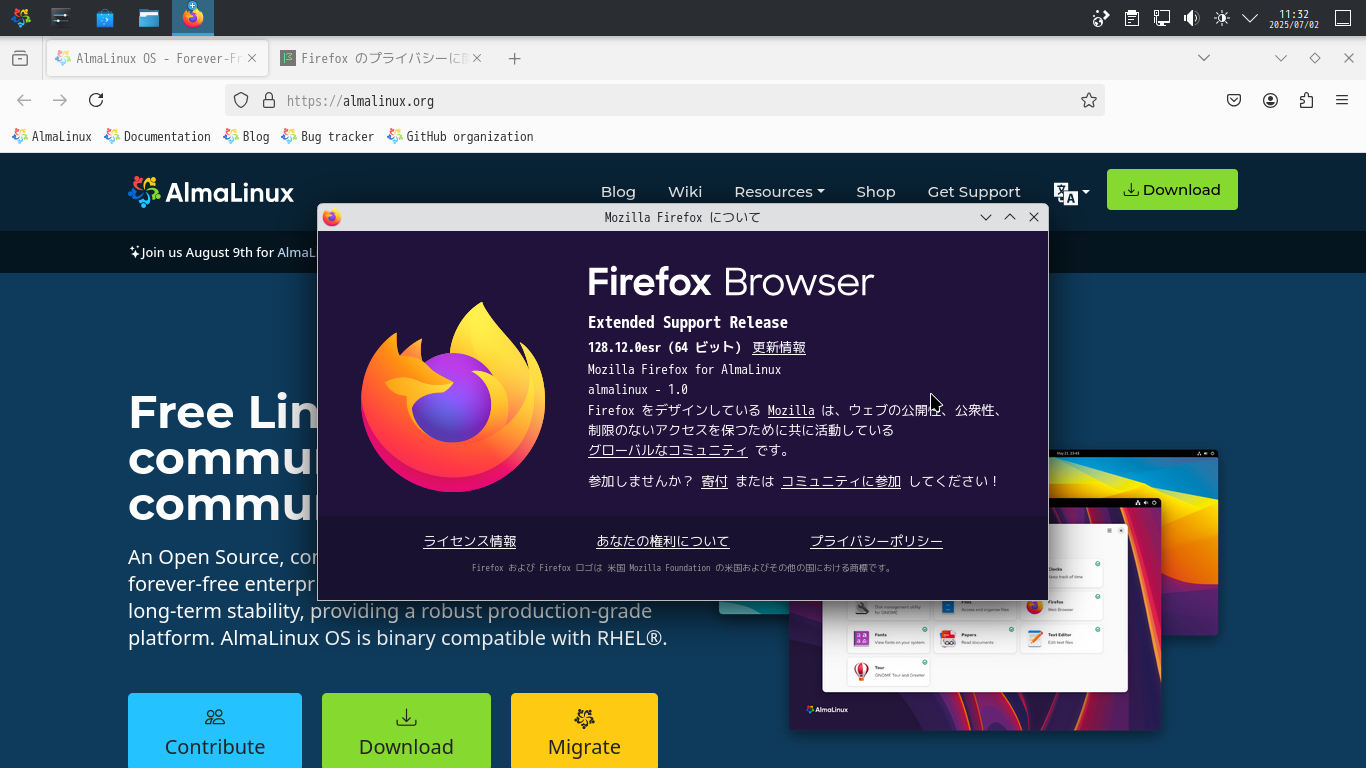Open the Firefox account menu
The image size is (1366, 768).
click(x=1270, y=100)
